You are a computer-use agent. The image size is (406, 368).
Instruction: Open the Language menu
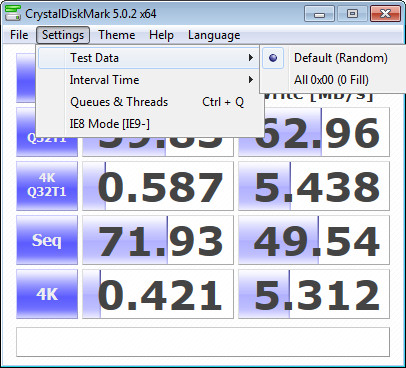pos(214,35)
